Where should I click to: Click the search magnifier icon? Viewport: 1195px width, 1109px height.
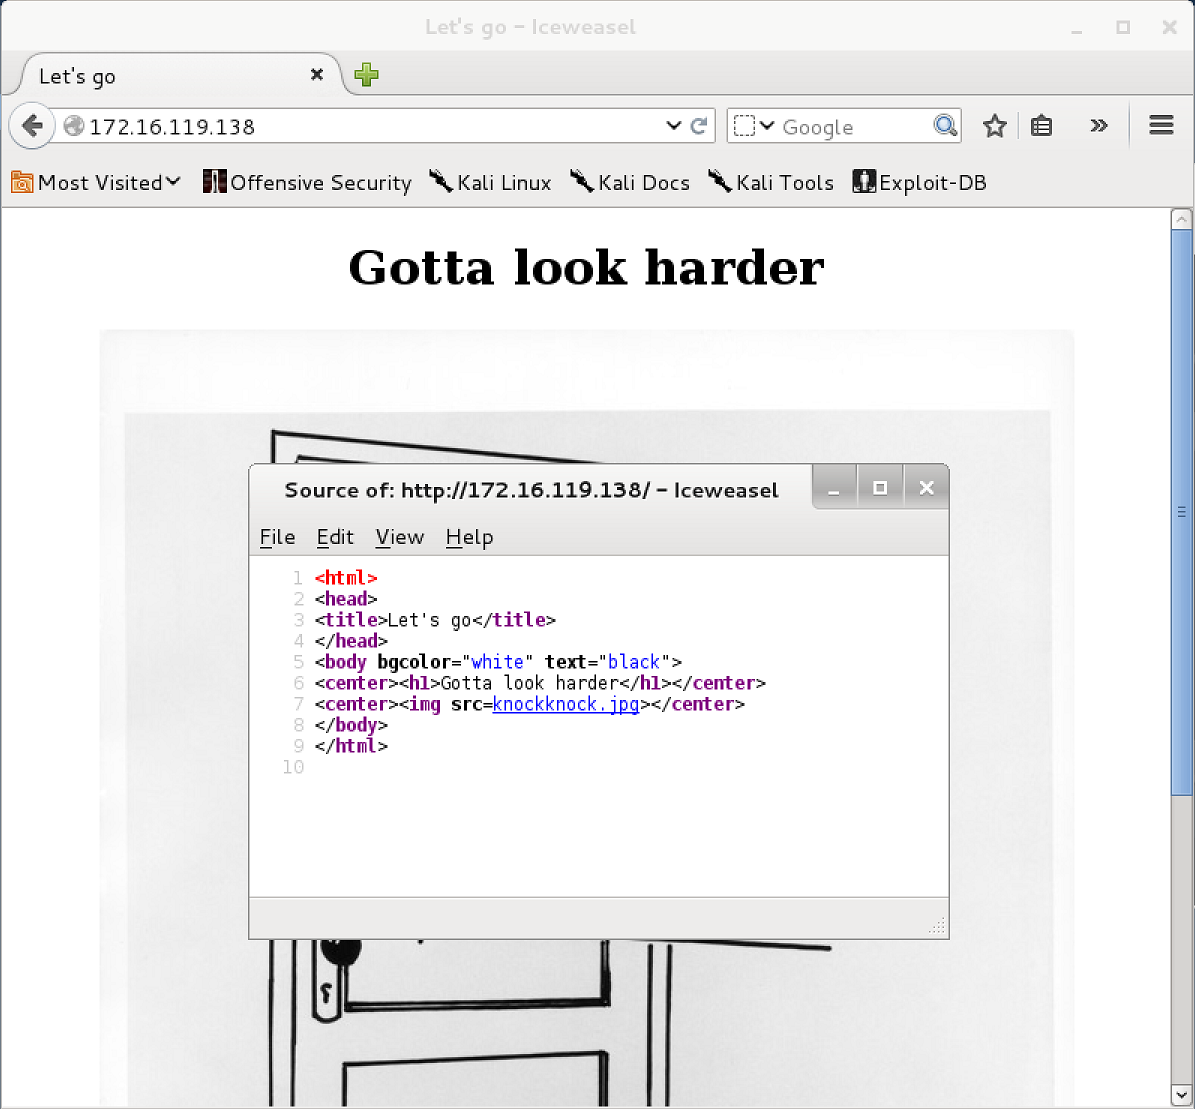click(x=945, y=126)
